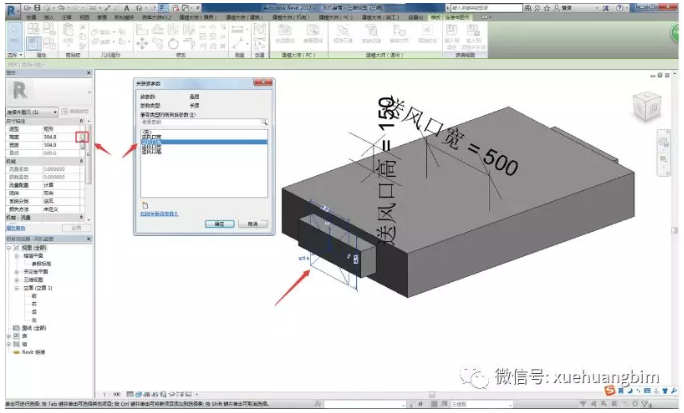The image size is (684, 413).
Task: Click the zoom control on navigation bar
Action: tap(663, 159)
